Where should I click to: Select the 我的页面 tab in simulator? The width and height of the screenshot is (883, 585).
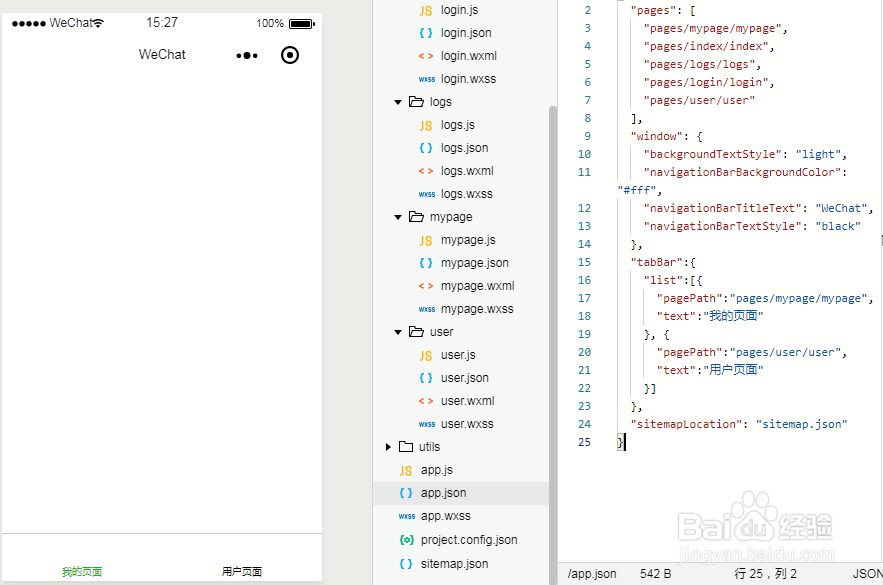pyautogui.click(x=82, y=571)
